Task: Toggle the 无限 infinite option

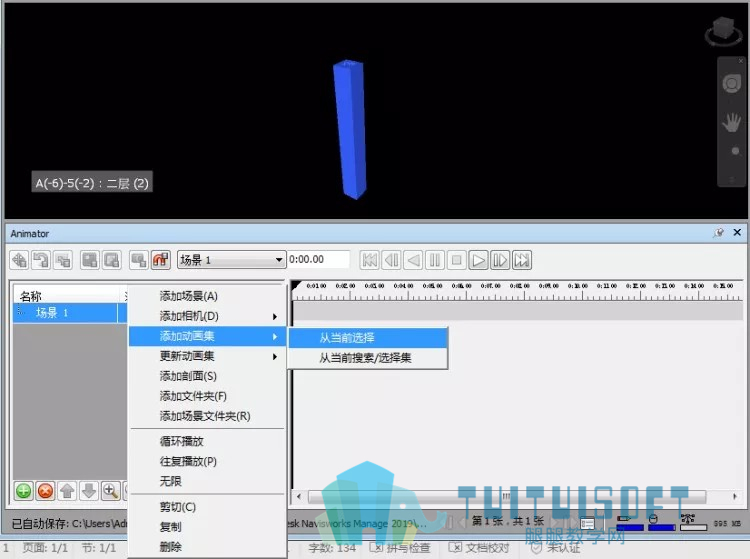Action: [x=208, y=481]
